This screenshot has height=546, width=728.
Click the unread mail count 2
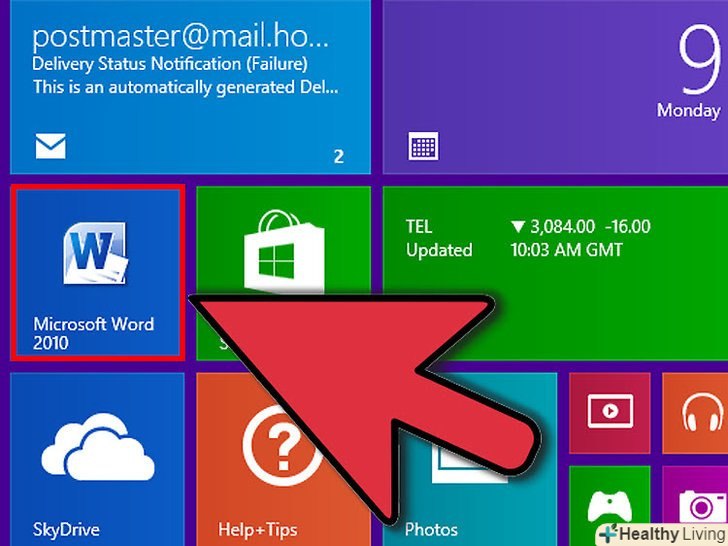(339, 156)
